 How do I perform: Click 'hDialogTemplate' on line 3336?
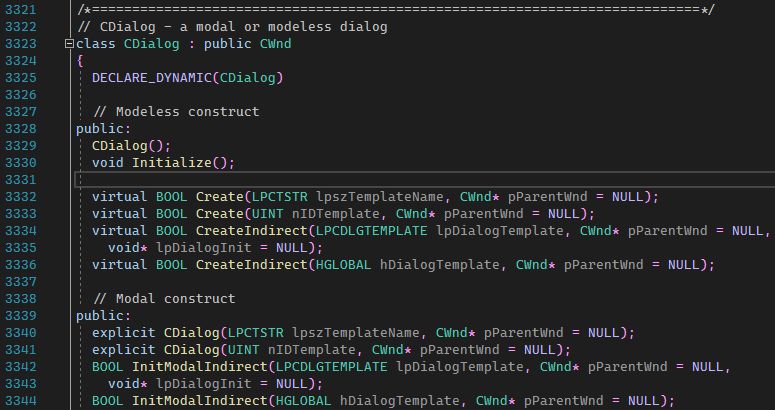[440, 265]
